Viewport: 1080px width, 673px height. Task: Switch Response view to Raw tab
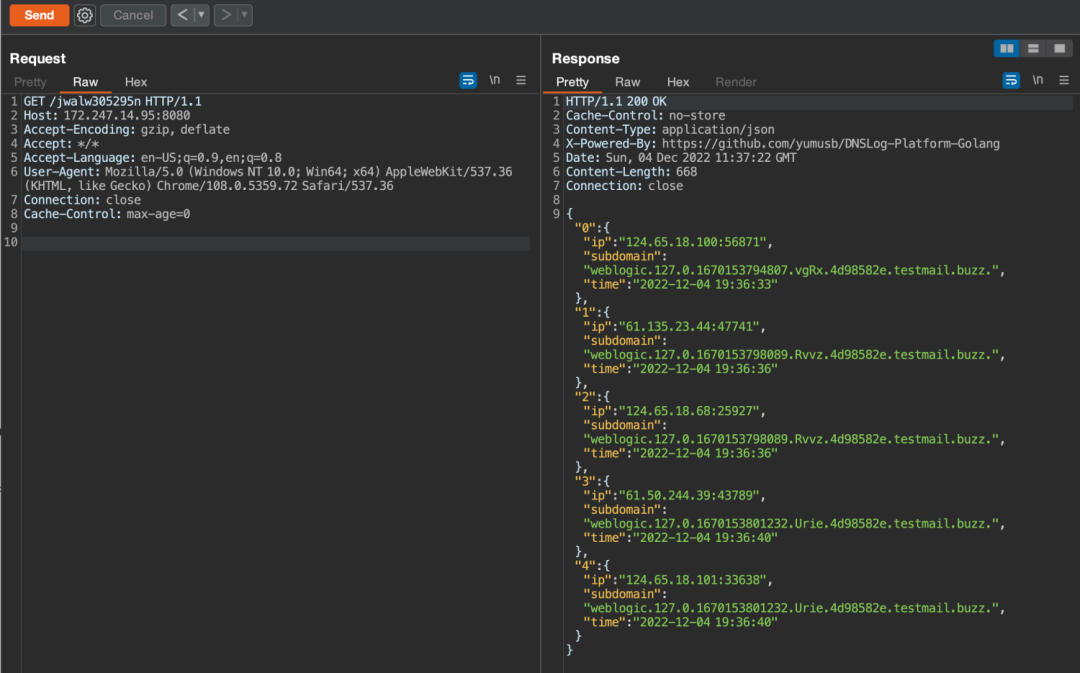pos(627,82)
